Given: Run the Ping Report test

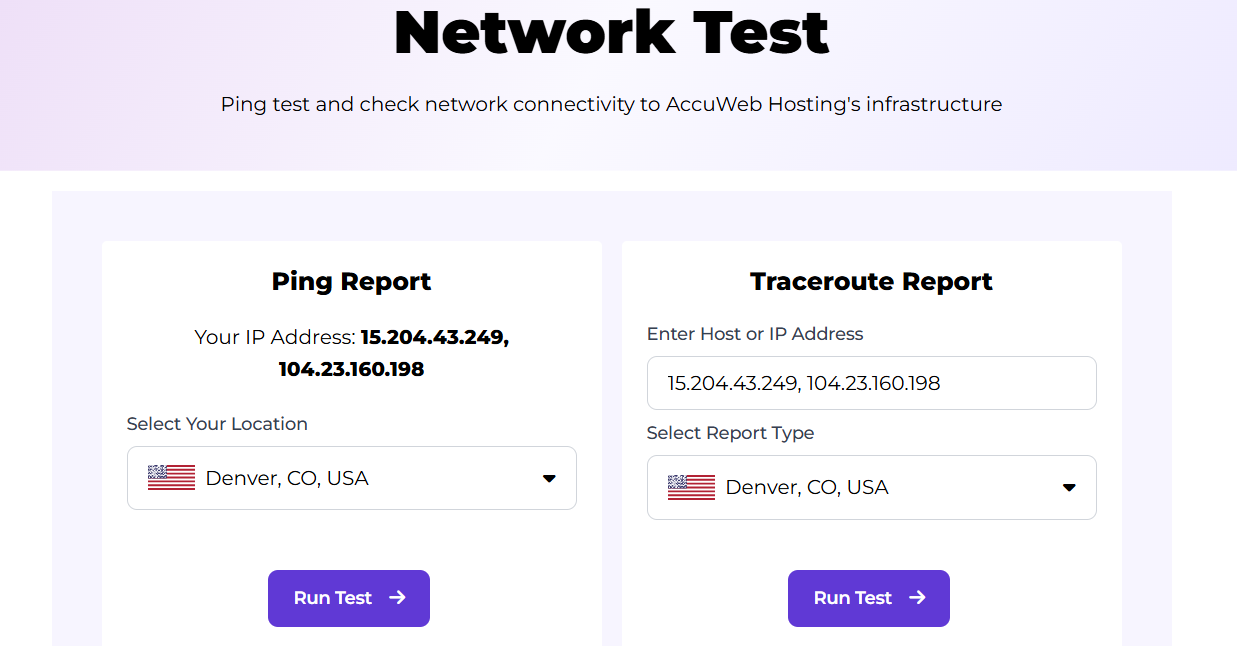Looking at the screenshot, I should [349, 598].
